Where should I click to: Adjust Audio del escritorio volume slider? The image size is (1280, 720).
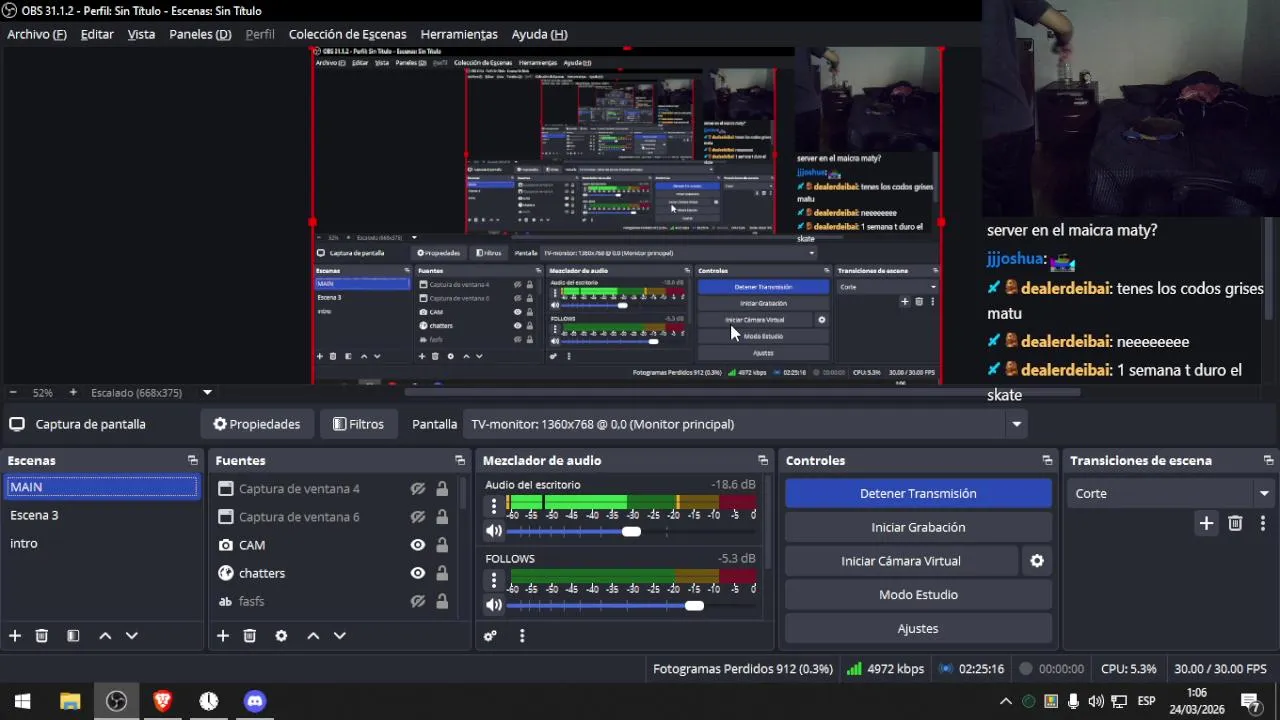pos(631,532)
